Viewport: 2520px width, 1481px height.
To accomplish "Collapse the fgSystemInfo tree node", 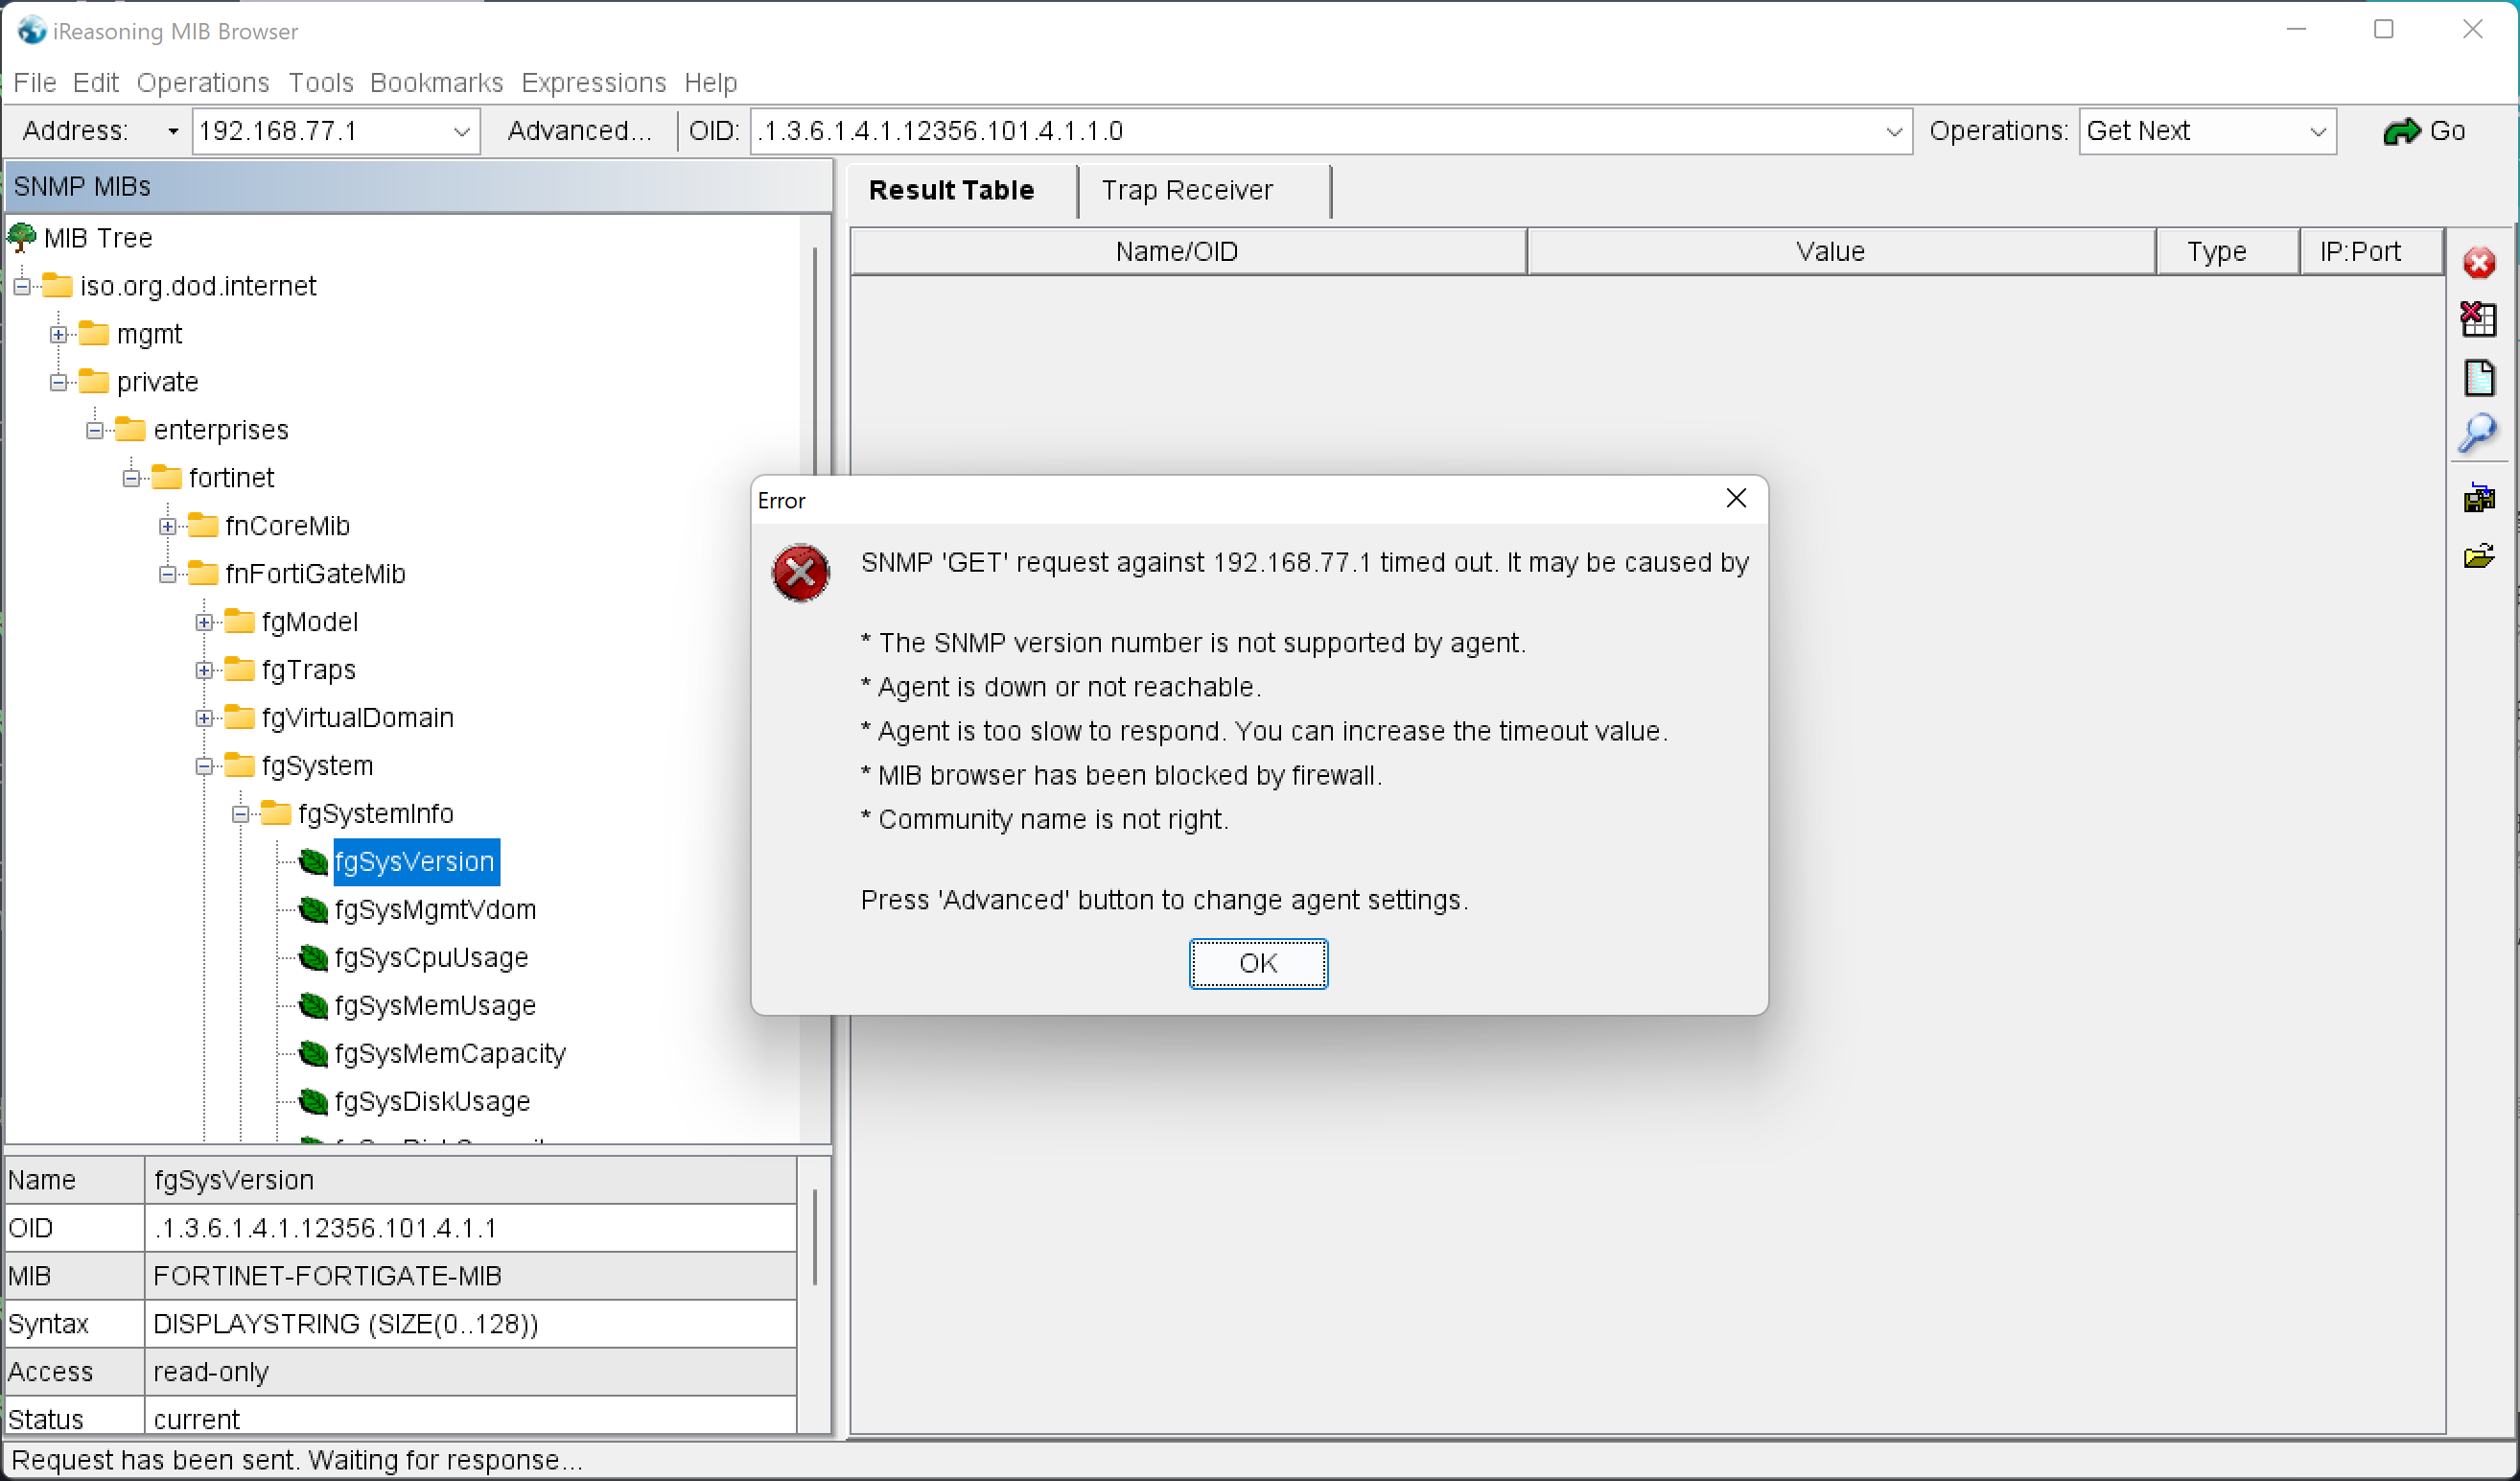I will point(240,814).
